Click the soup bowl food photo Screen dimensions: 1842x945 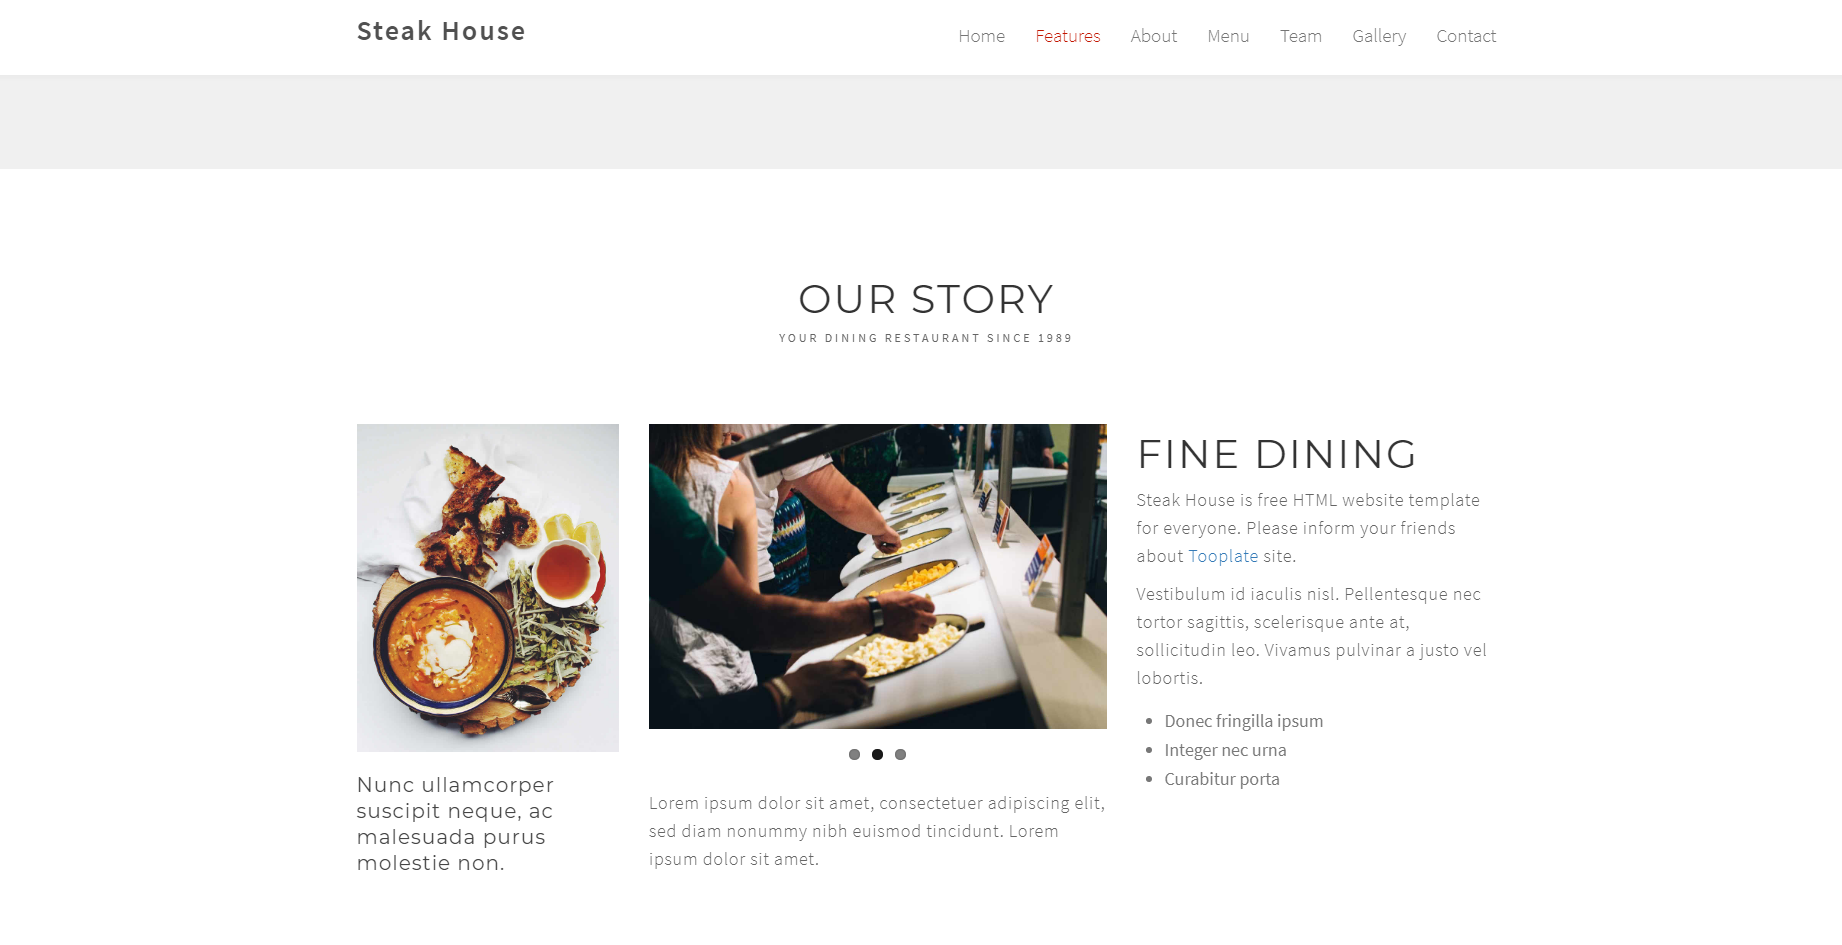pos(488,588)
